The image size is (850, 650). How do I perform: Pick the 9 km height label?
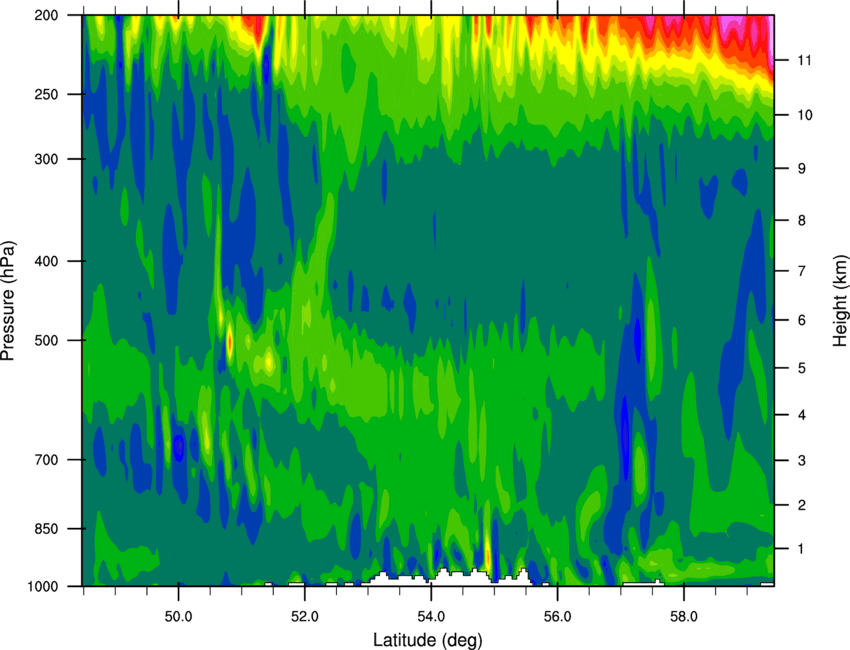pyautogui.click(x=801, y=169)
